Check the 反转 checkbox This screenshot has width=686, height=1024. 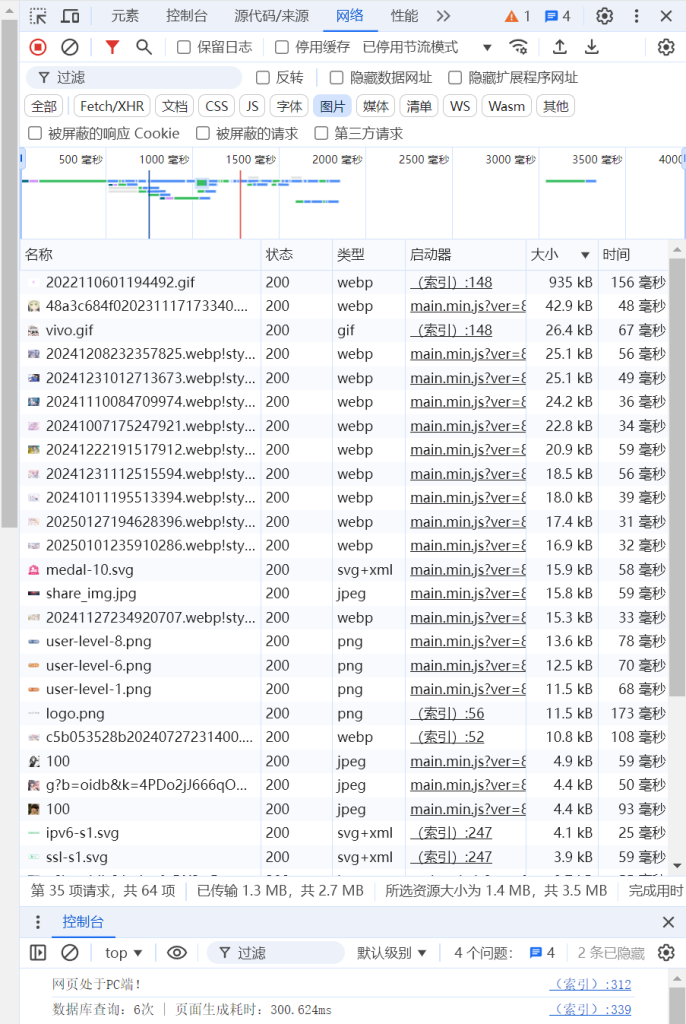[x=263, y=78]
